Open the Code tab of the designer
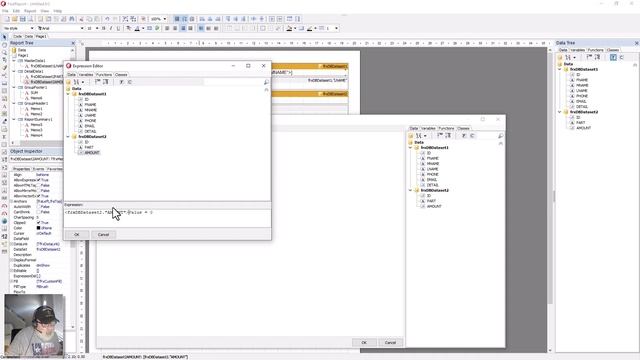The image size is (640, 360). tap(18, 36)
